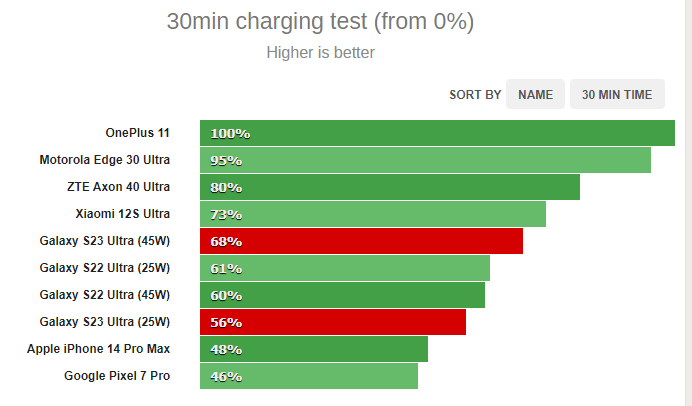Viewport: 692px width, 406px height.
Task: Click red Galaxy S23 Ultra (25W) bar
Action: (x=333, y=322)
